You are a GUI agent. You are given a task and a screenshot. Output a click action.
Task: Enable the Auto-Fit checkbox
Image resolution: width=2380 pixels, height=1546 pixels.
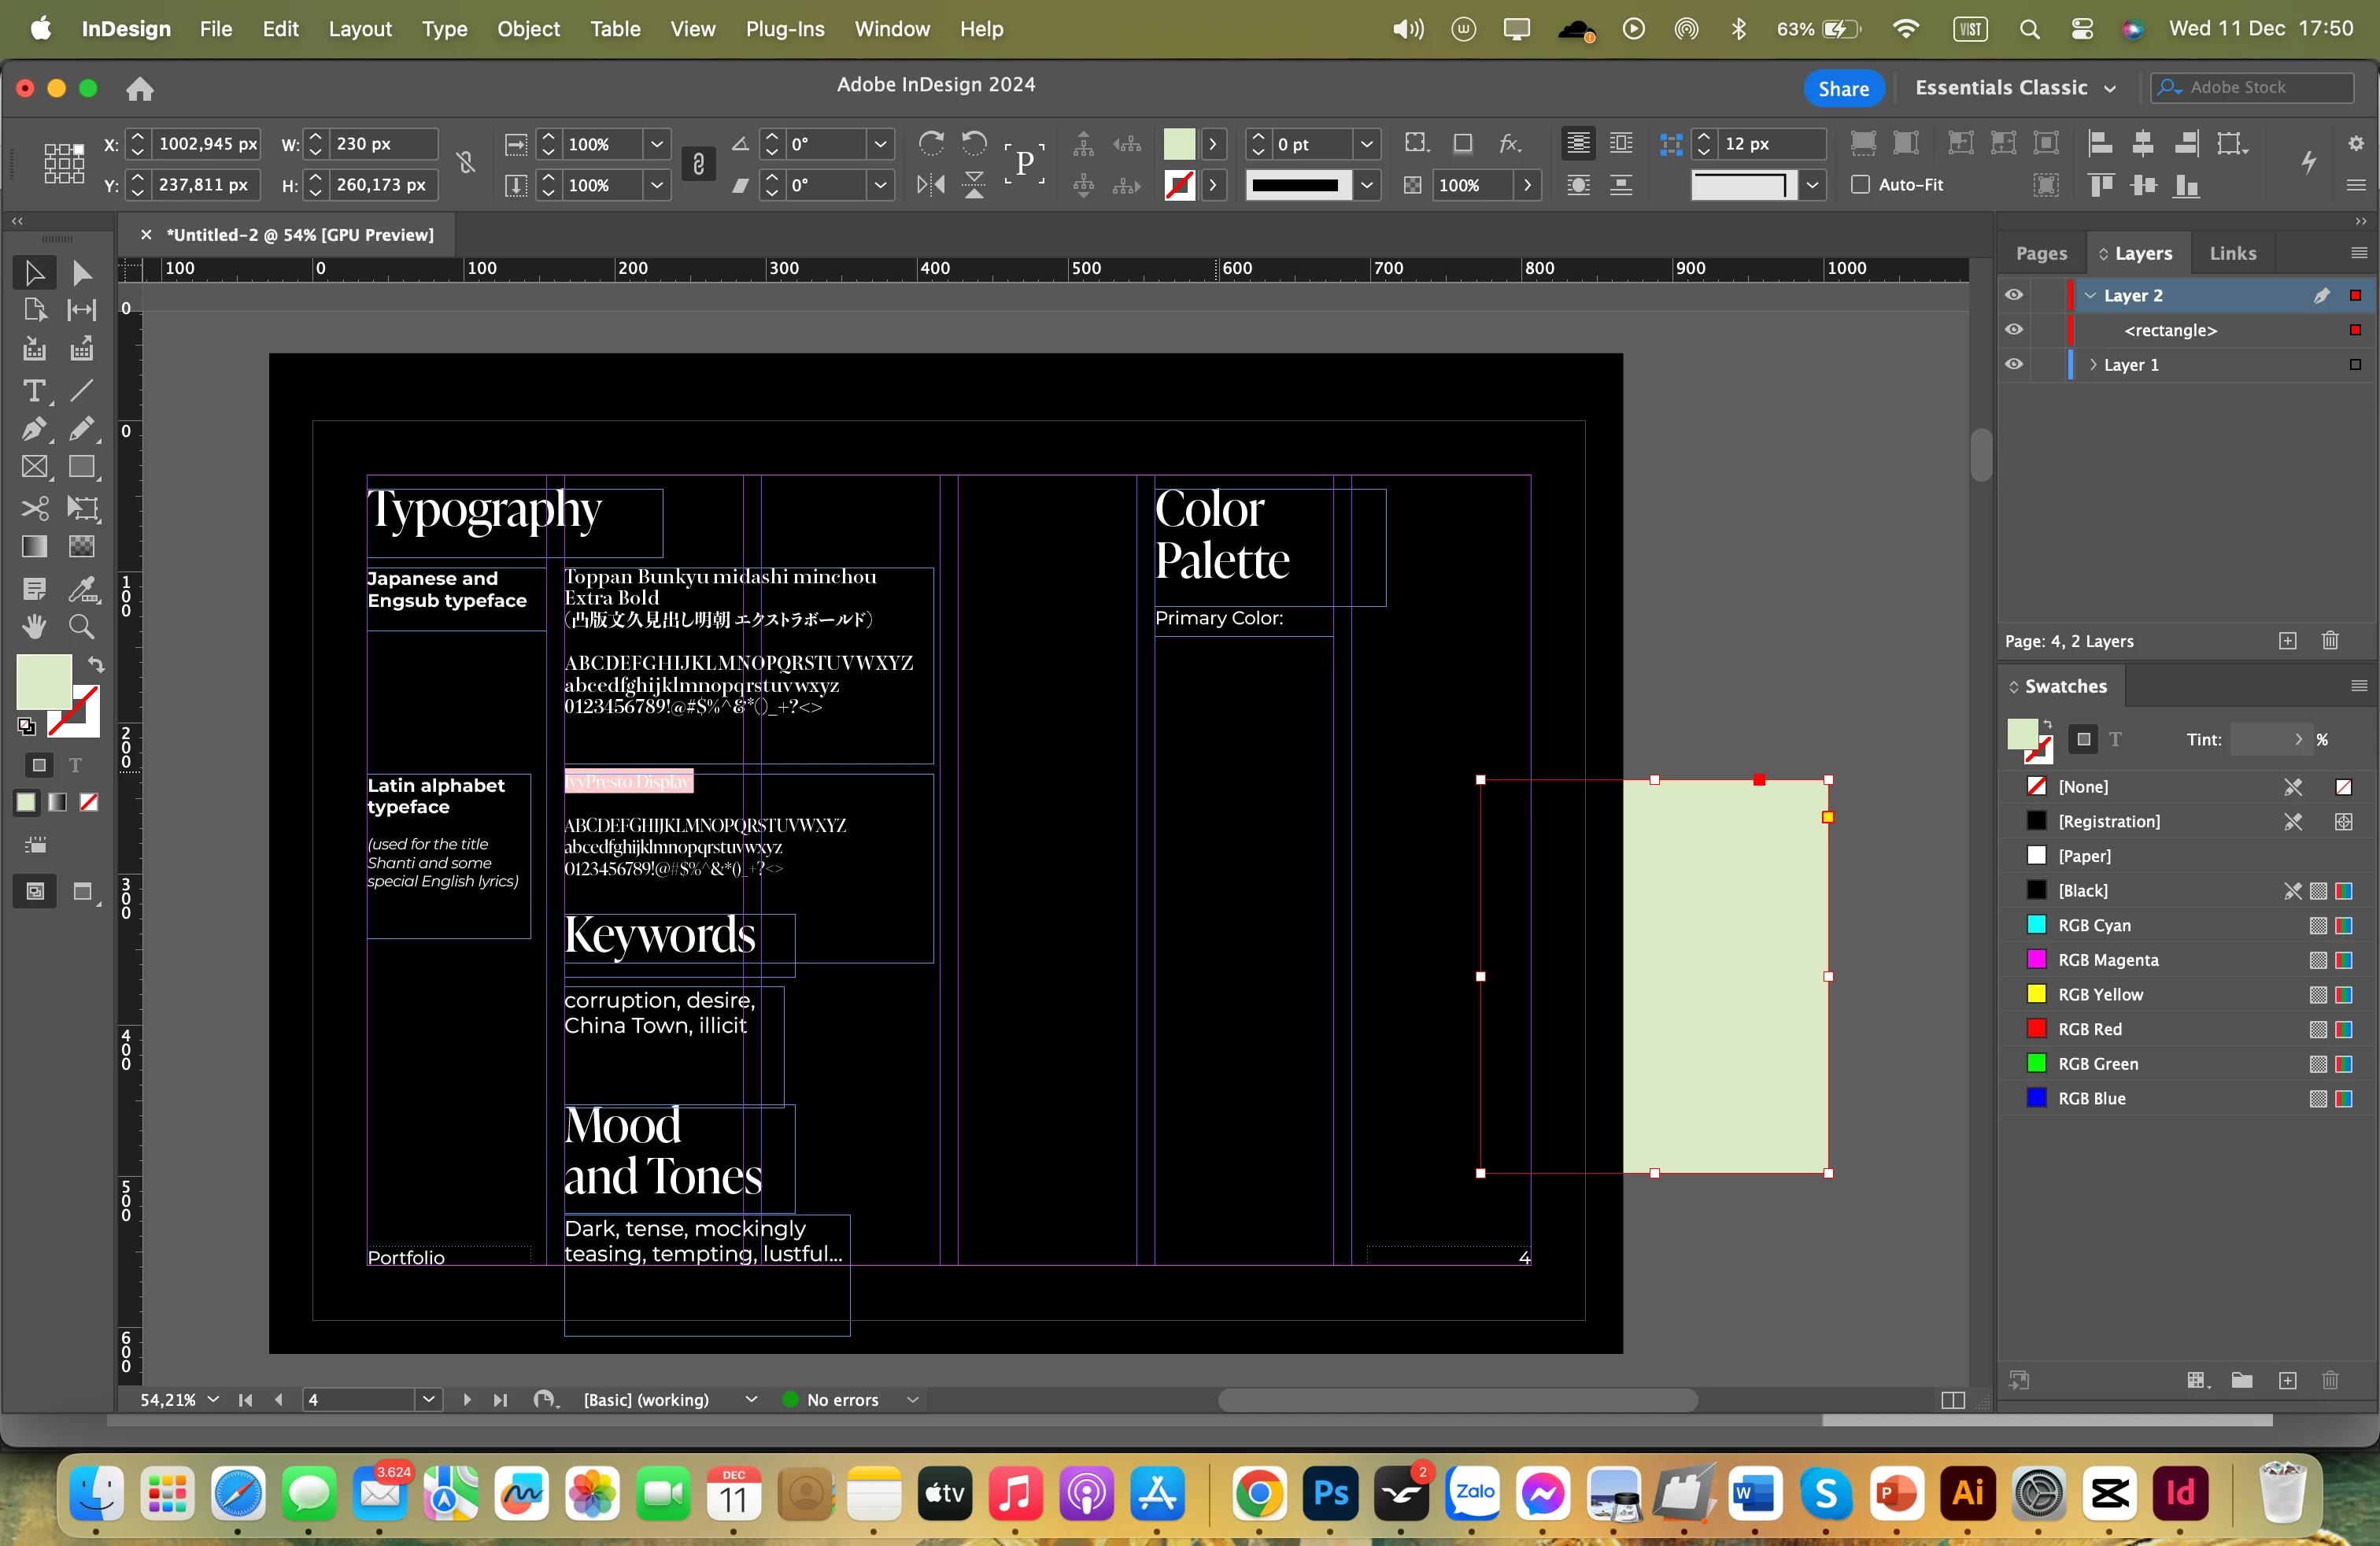pos(1860,185)
